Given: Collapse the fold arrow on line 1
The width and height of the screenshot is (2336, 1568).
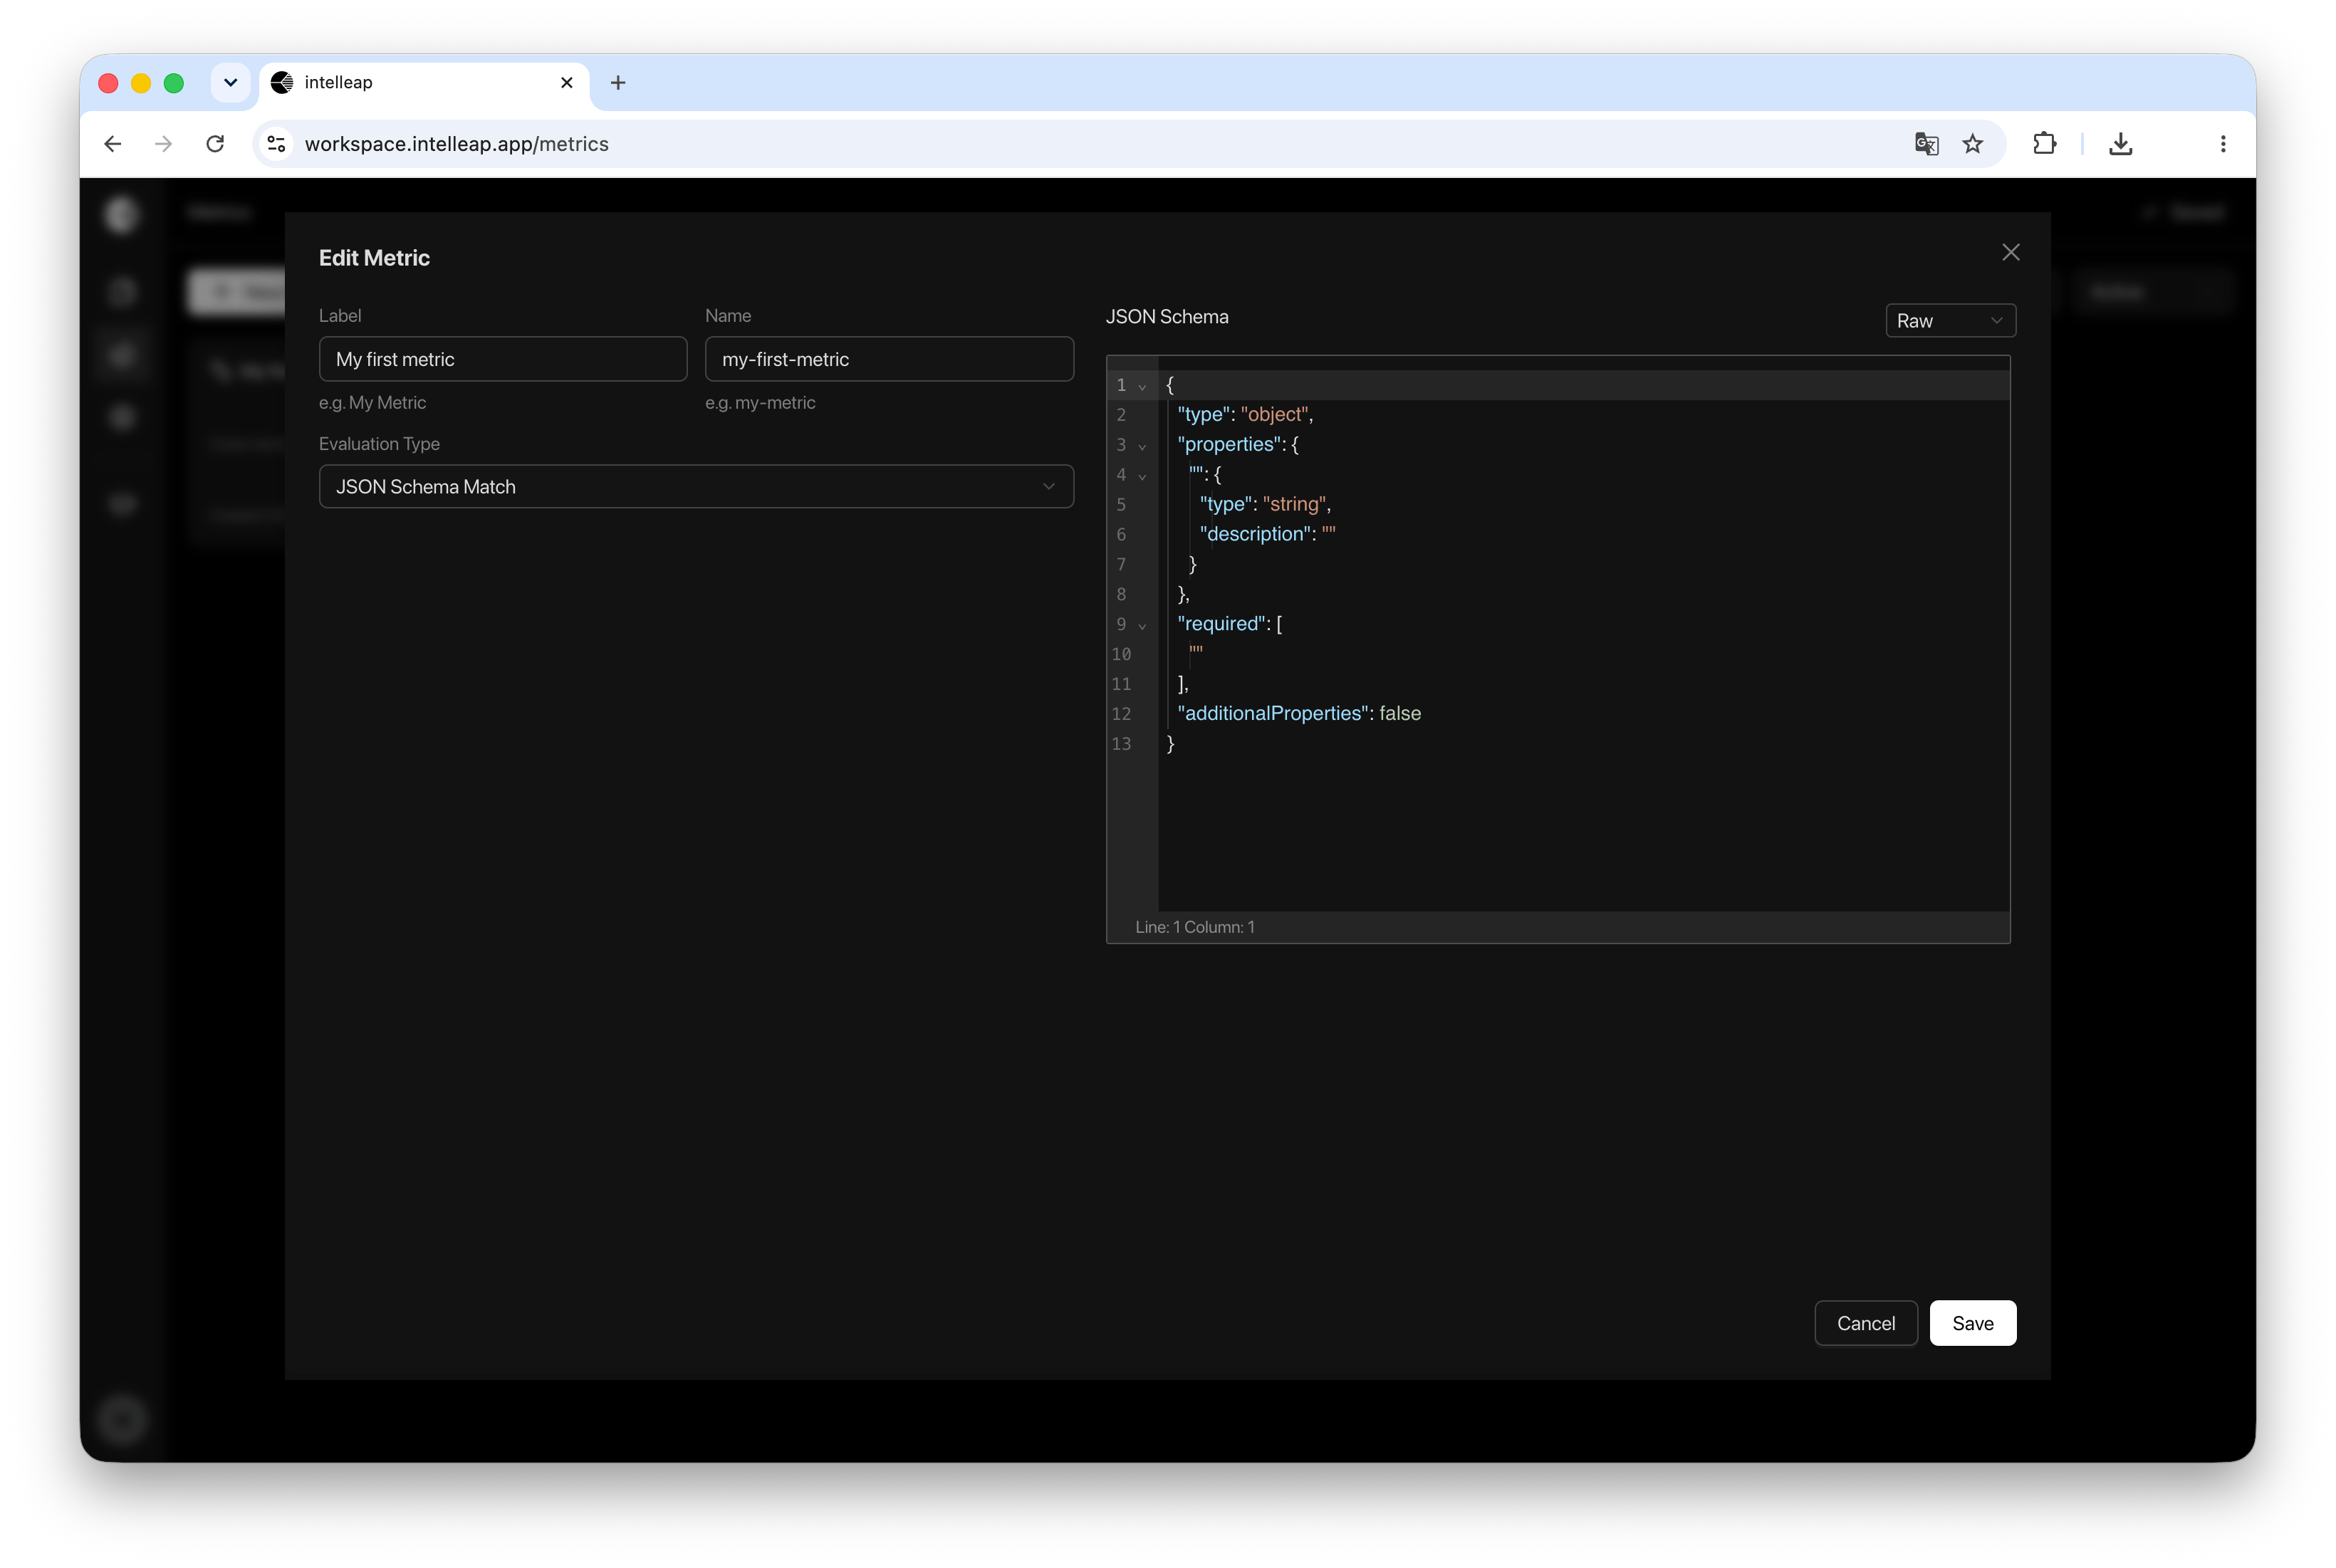Looking at the screenshot, I should (x=1142, y=386).
